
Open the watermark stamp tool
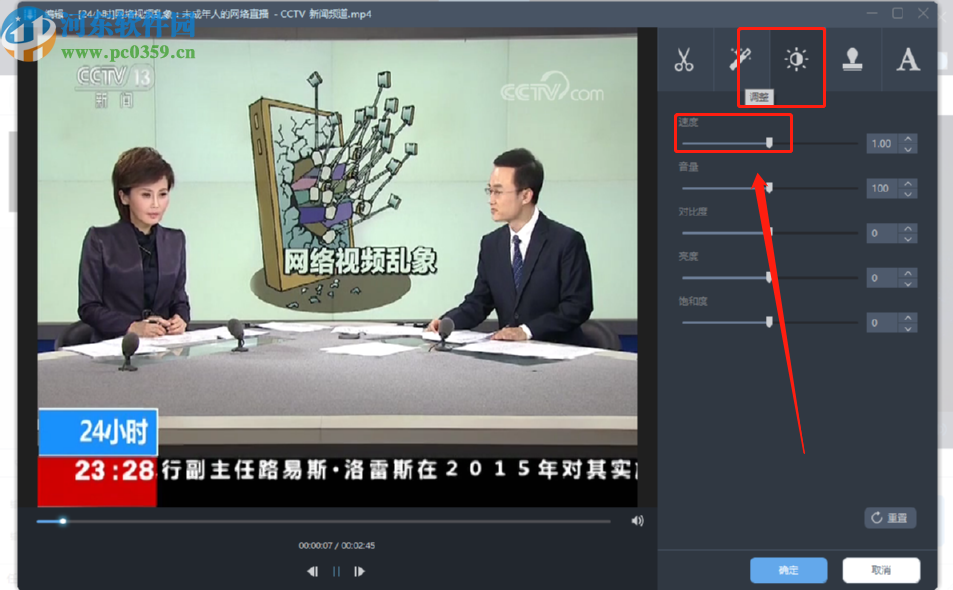tap(852, 60)
